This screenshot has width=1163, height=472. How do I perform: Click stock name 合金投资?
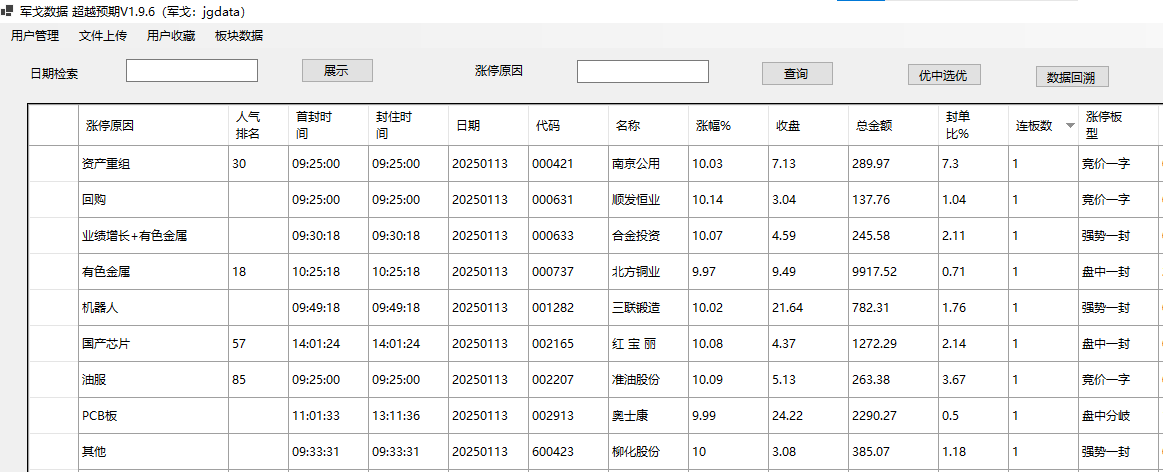coord(649,236)
